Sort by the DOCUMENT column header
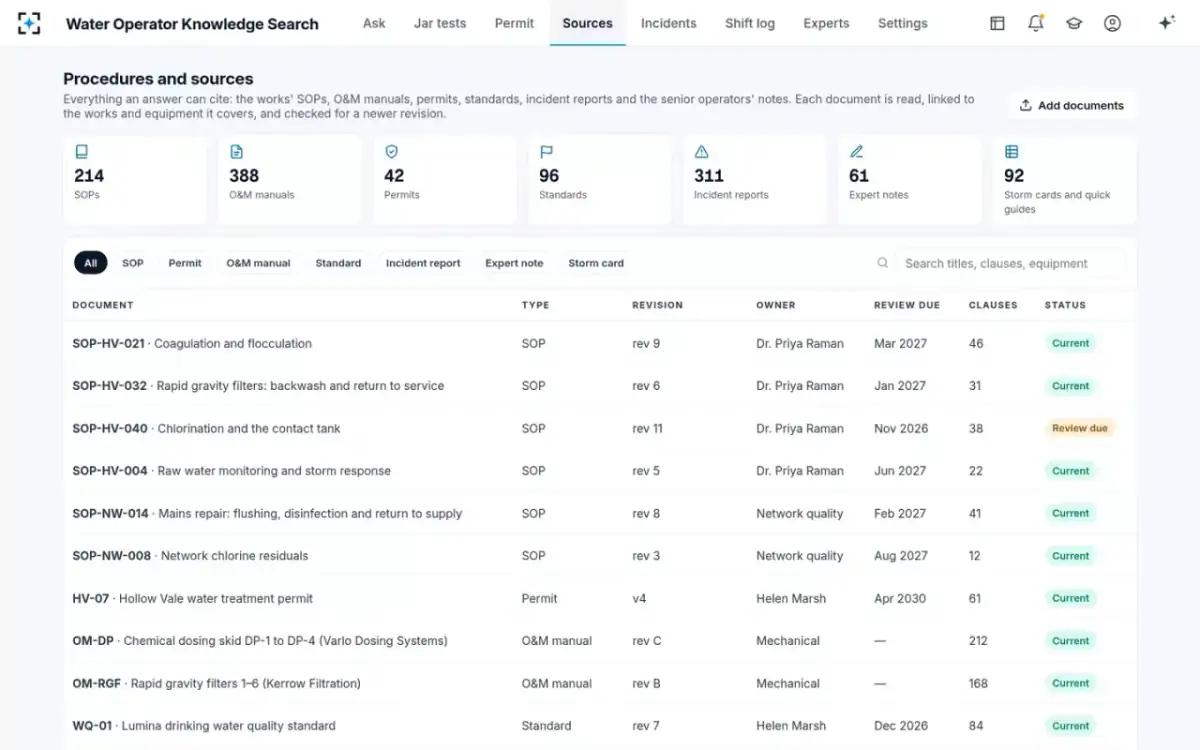Viewport: 1200px width, 750px height. point(103,305)
